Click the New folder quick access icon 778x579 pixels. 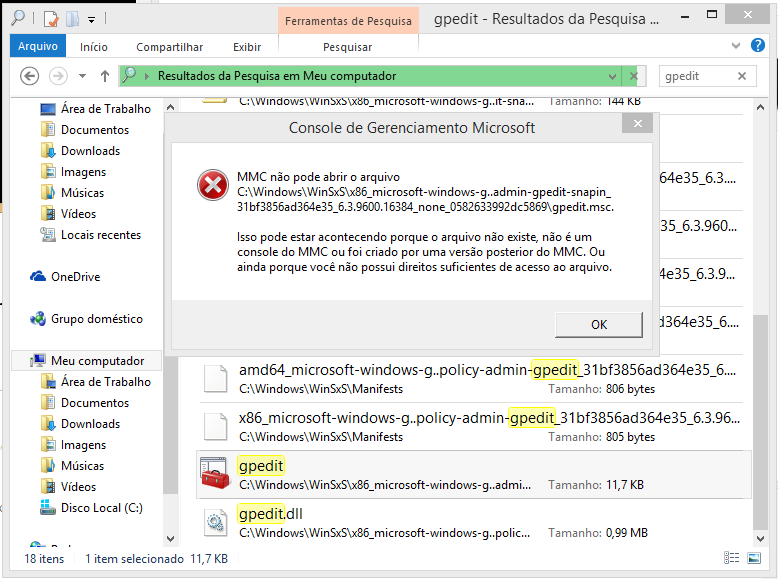(x=72, y=19)
